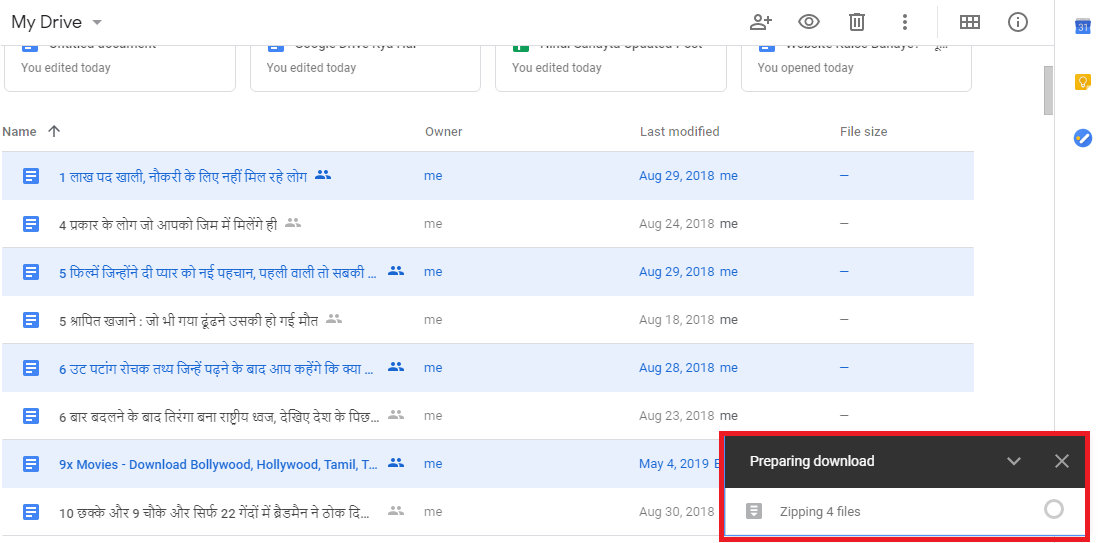Click the 'Zipping 4 files' entry
Image resolution: width=1109 pixels, height=543 pixels.
point(905,511)
